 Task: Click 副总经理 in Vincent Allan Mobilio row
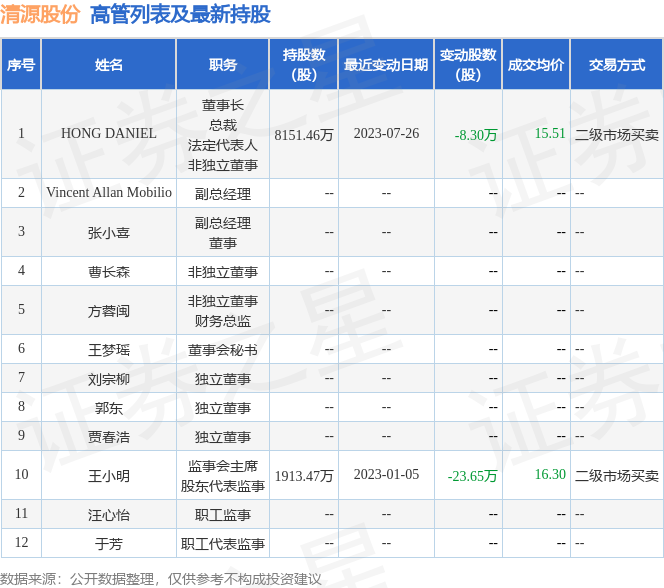[x=223, y=194]
